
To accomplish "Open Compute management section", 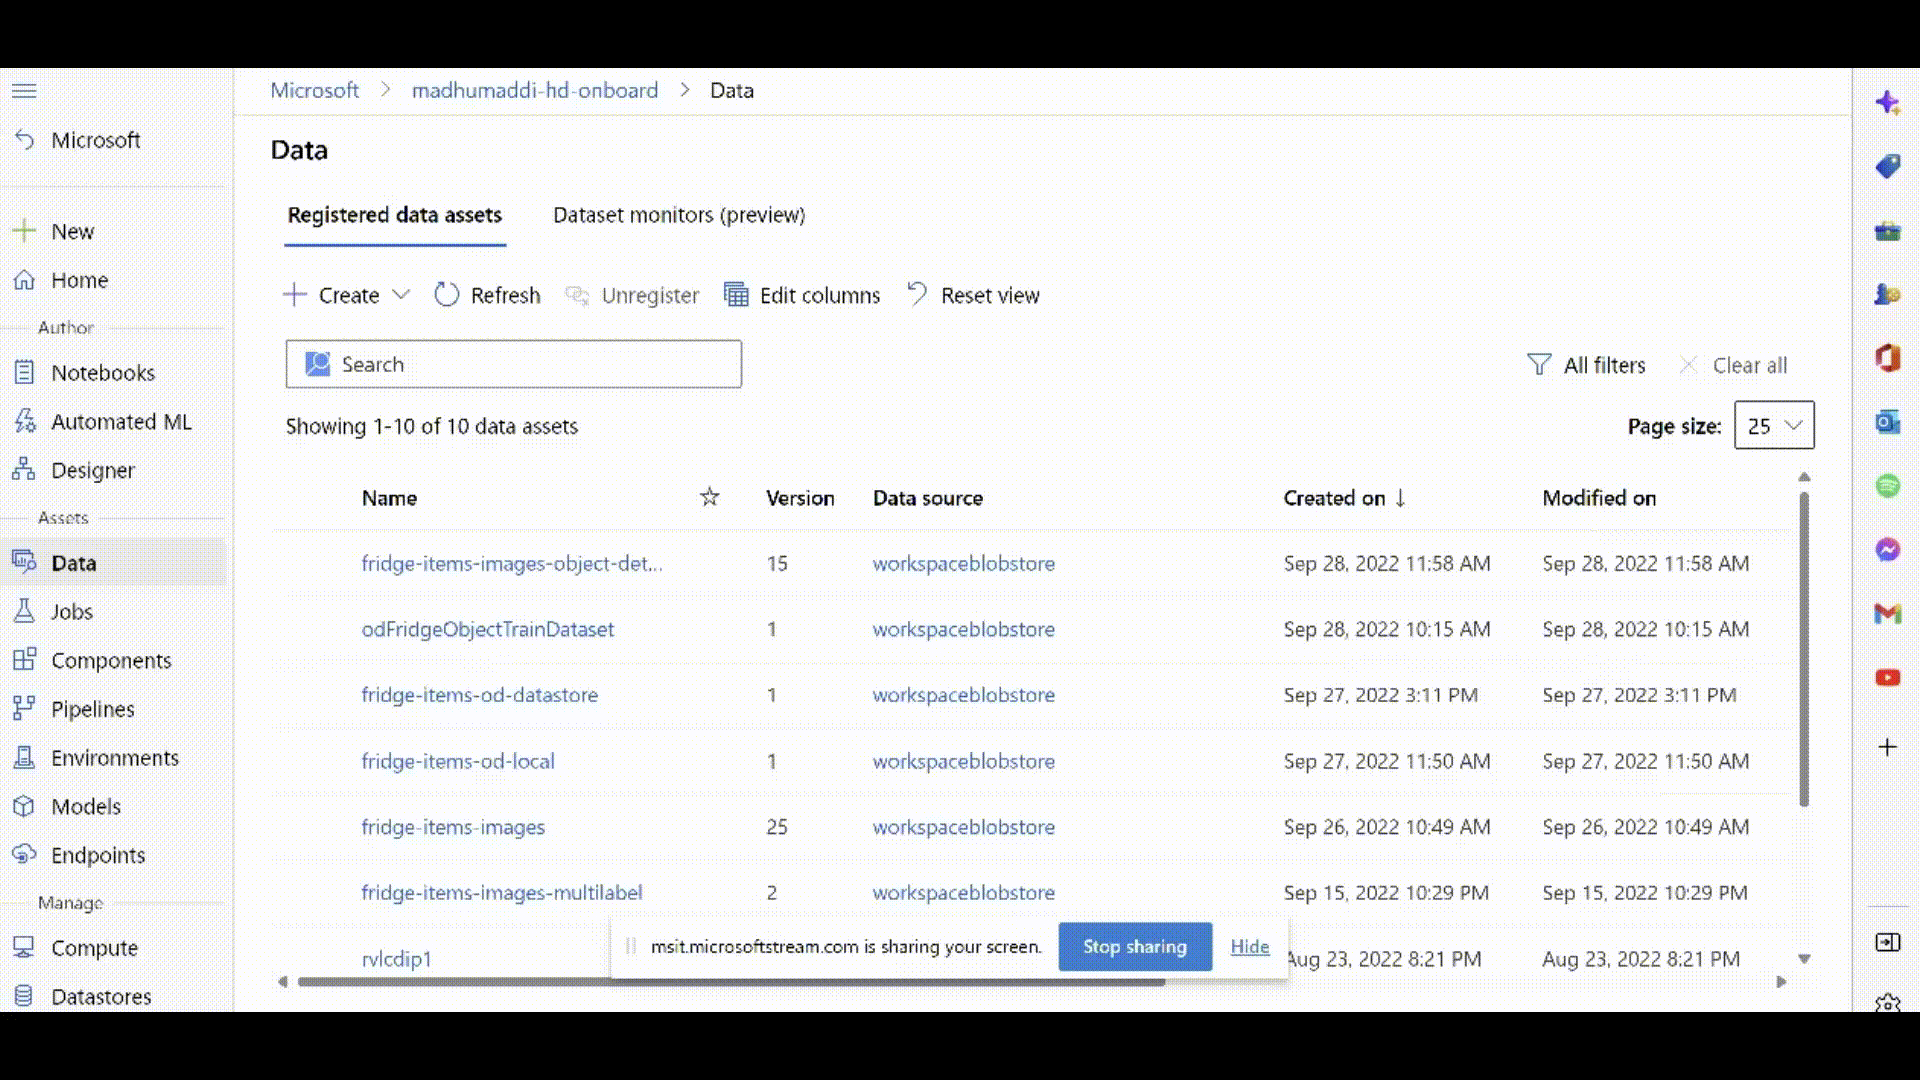I will pyautogui.click(x=94, y=947).
